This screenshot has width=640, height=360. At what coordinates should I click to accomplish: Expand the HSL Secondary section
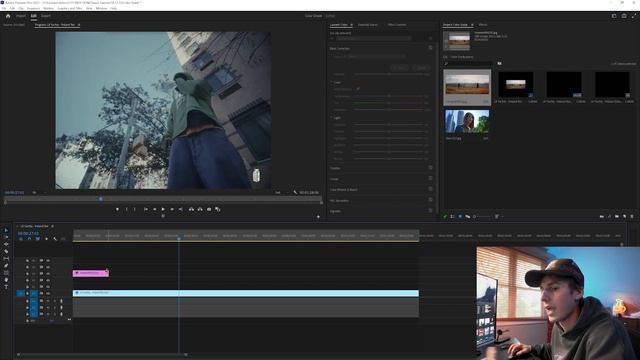coord(339,200)
